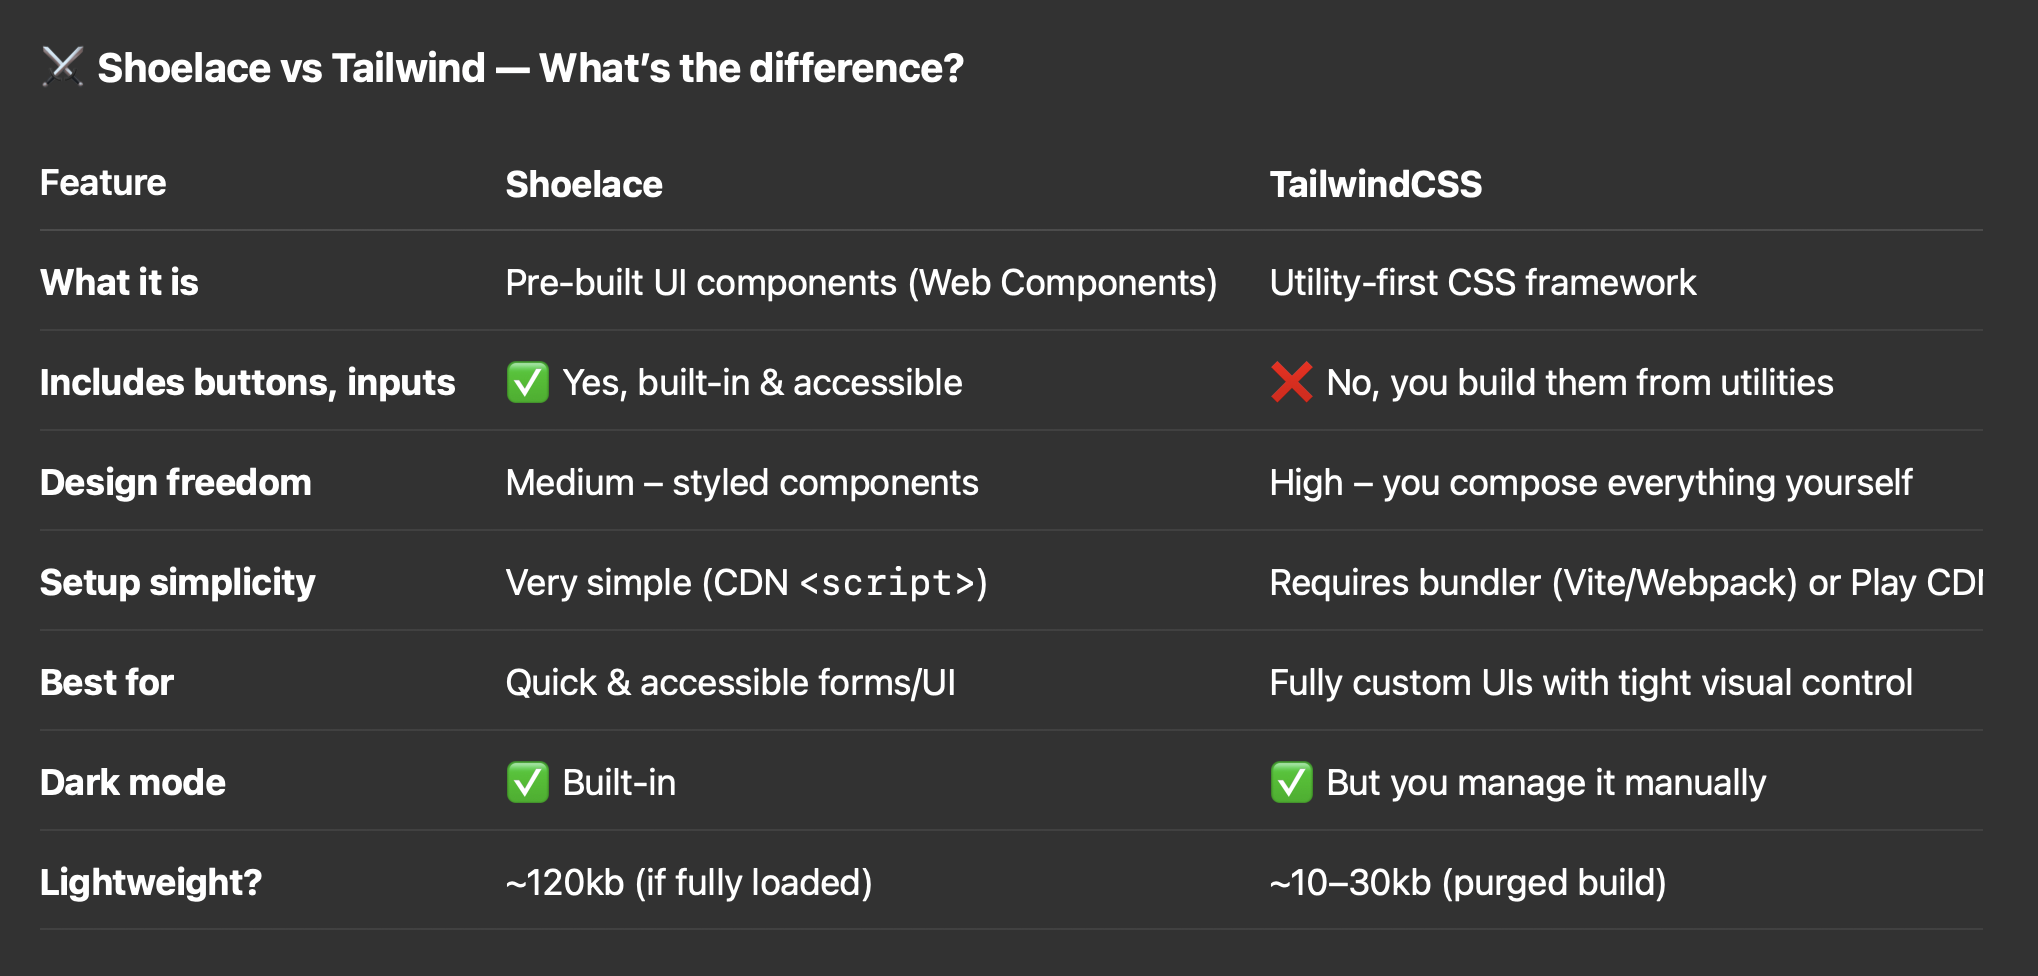This screenshot has width=2038, height=976.
Task: Click the 'Shoelace vs Tailwind' heading text
Action: pos(291,68)
